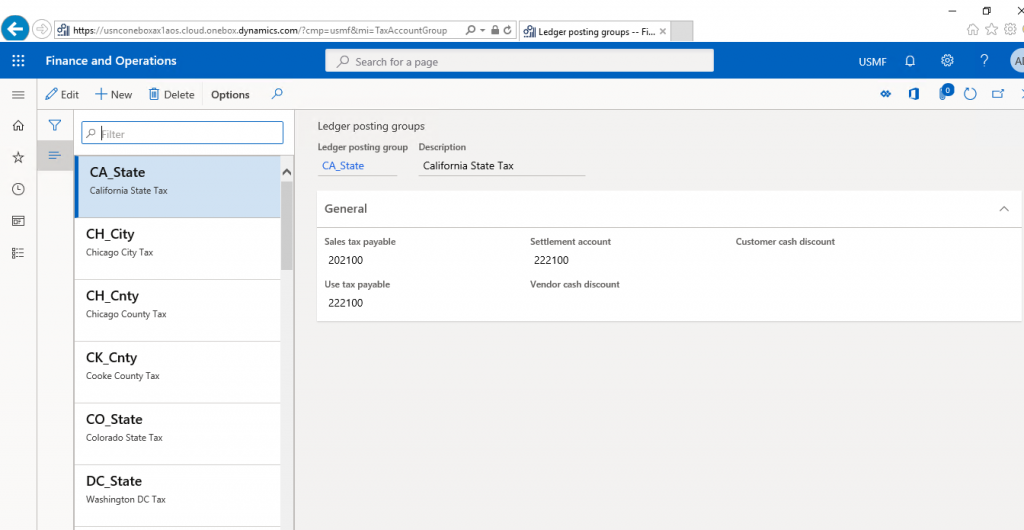Click Delete in the action pane
Screen dimensions: 1024x530
pyautogui.click(x=172, y=95)
